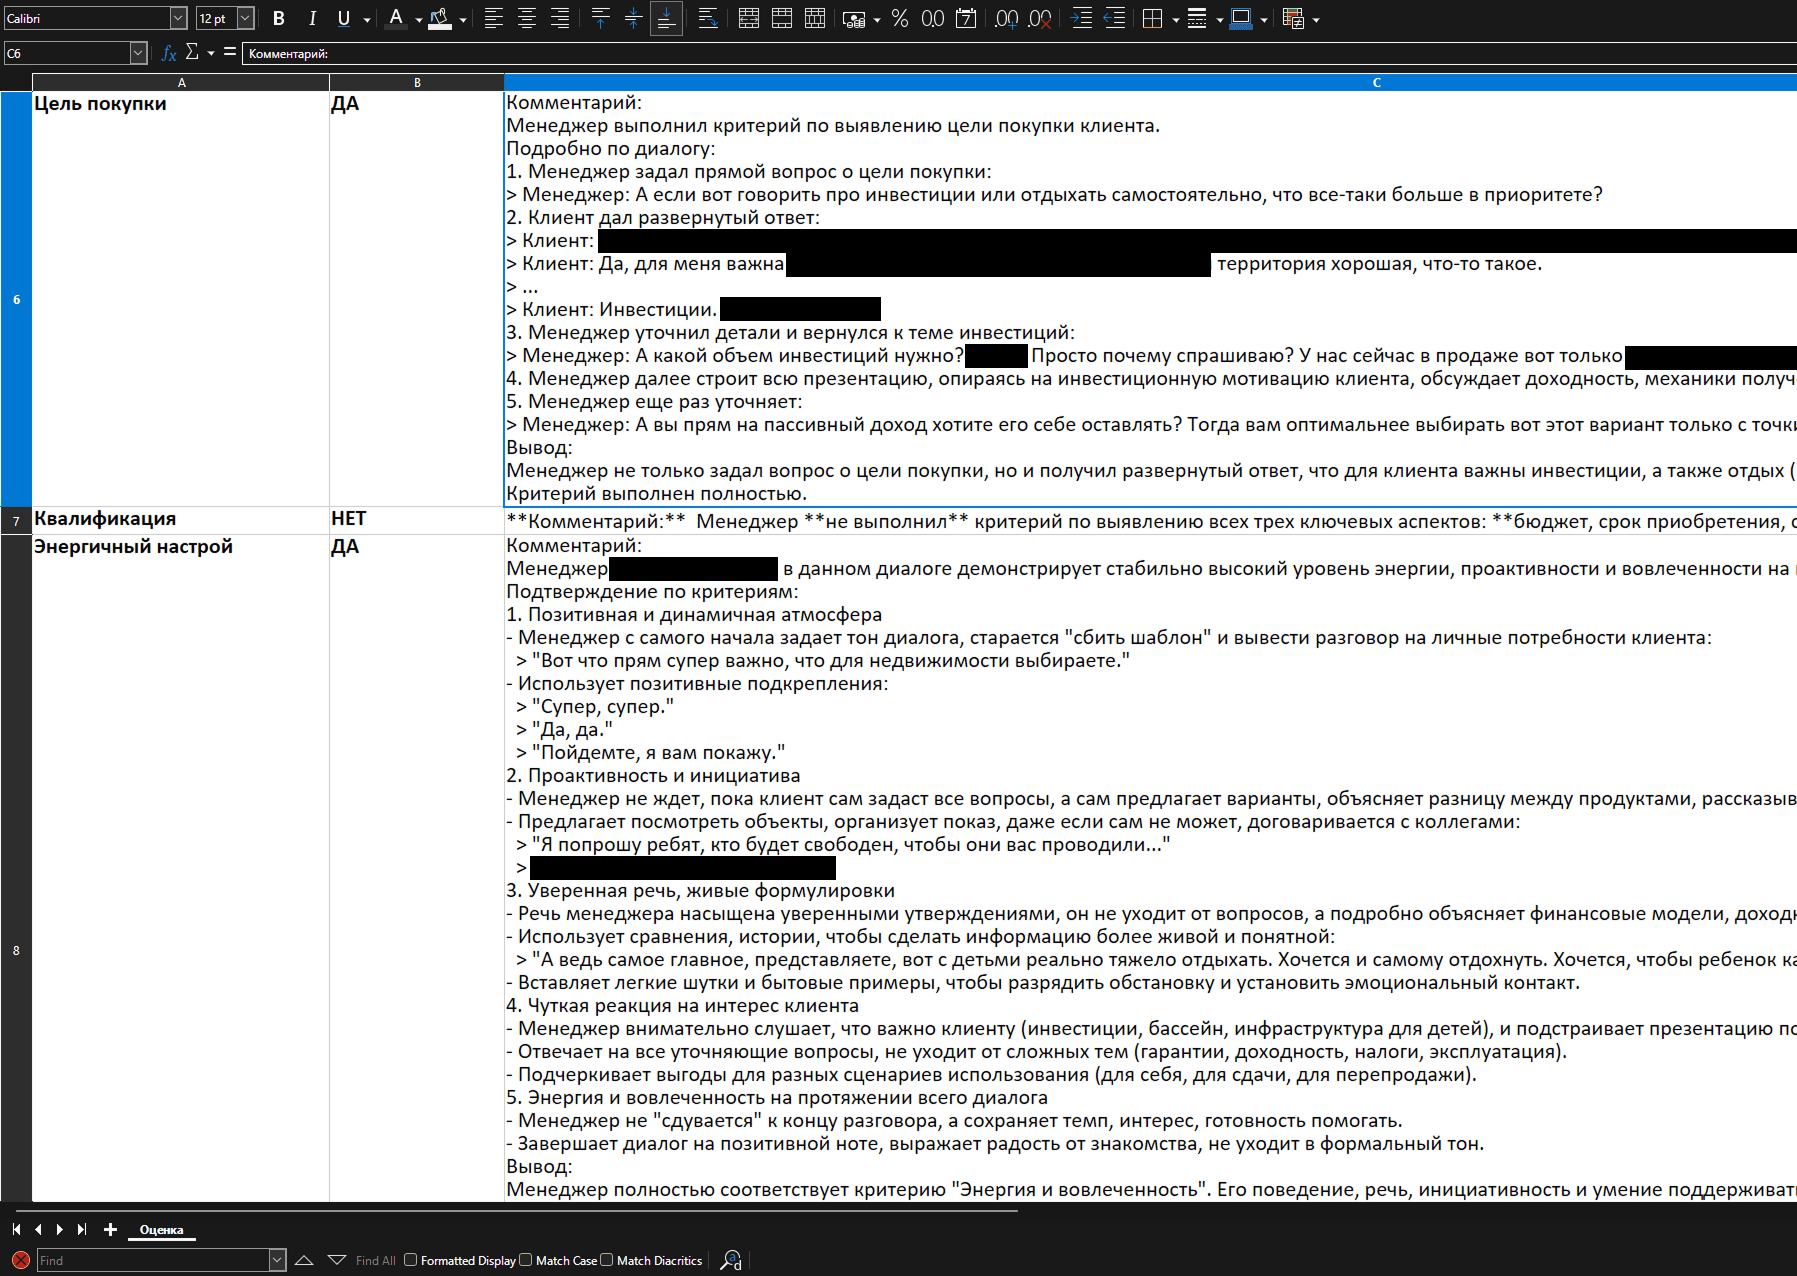Expand underline style options
Viewport: 1797px width, 1276px height.
pos(367,19)
